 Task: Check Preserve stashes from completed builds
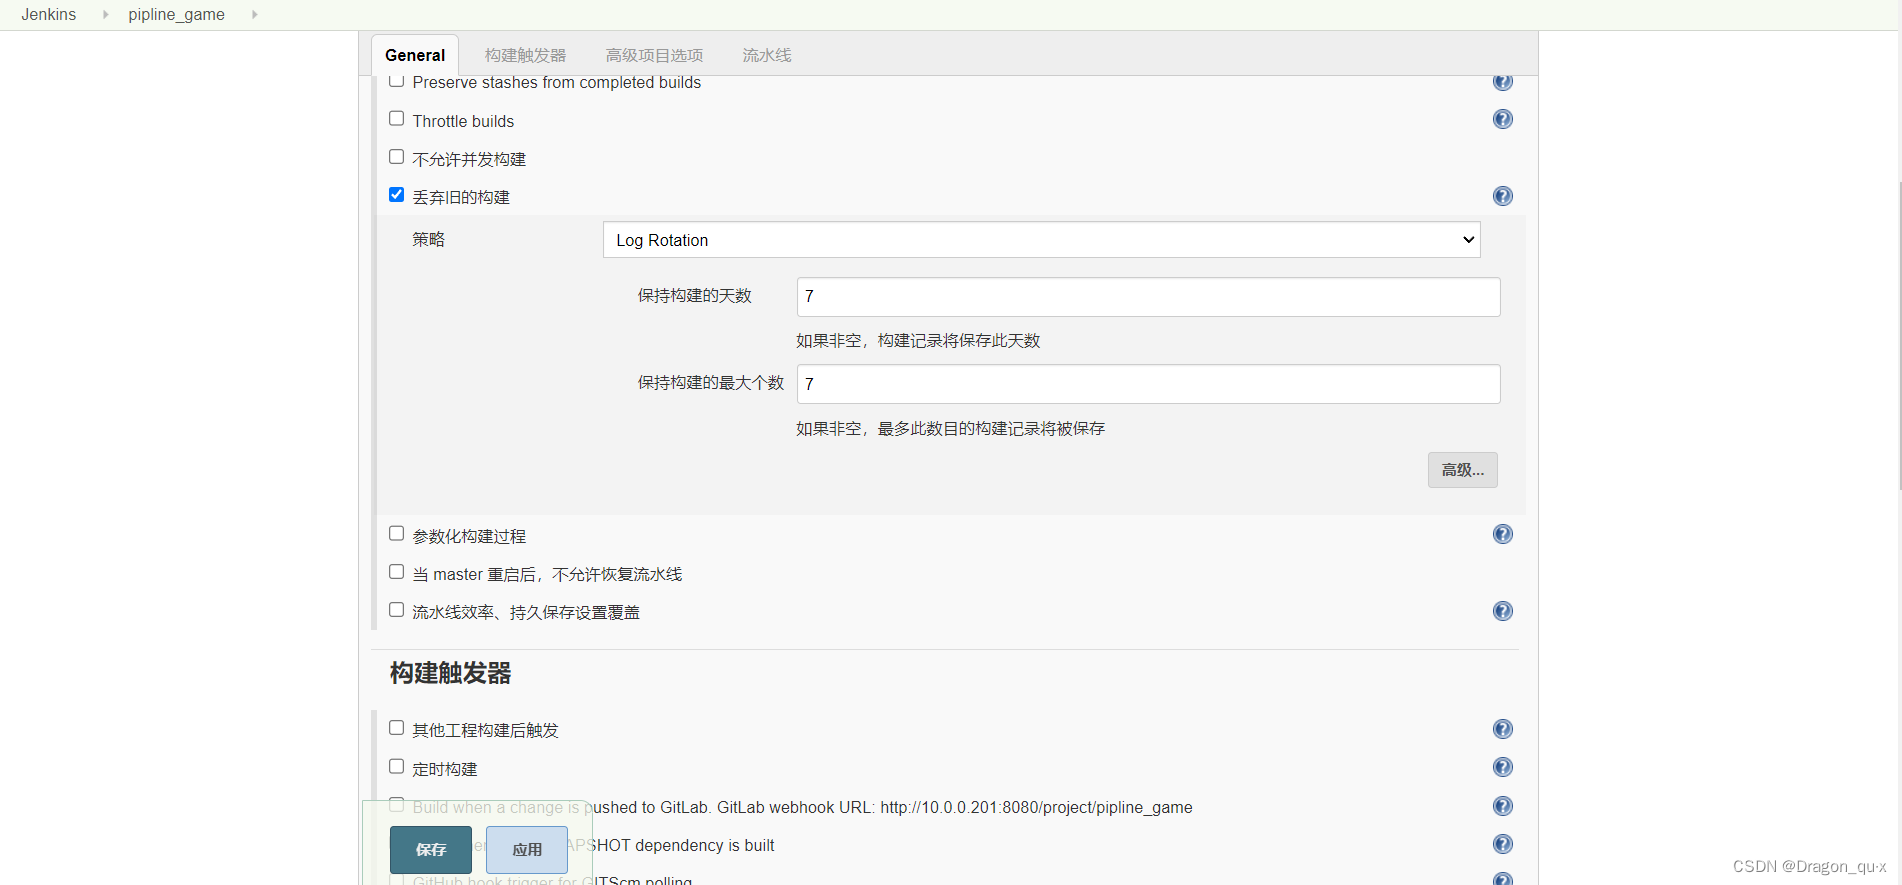[x=396, y=81]
